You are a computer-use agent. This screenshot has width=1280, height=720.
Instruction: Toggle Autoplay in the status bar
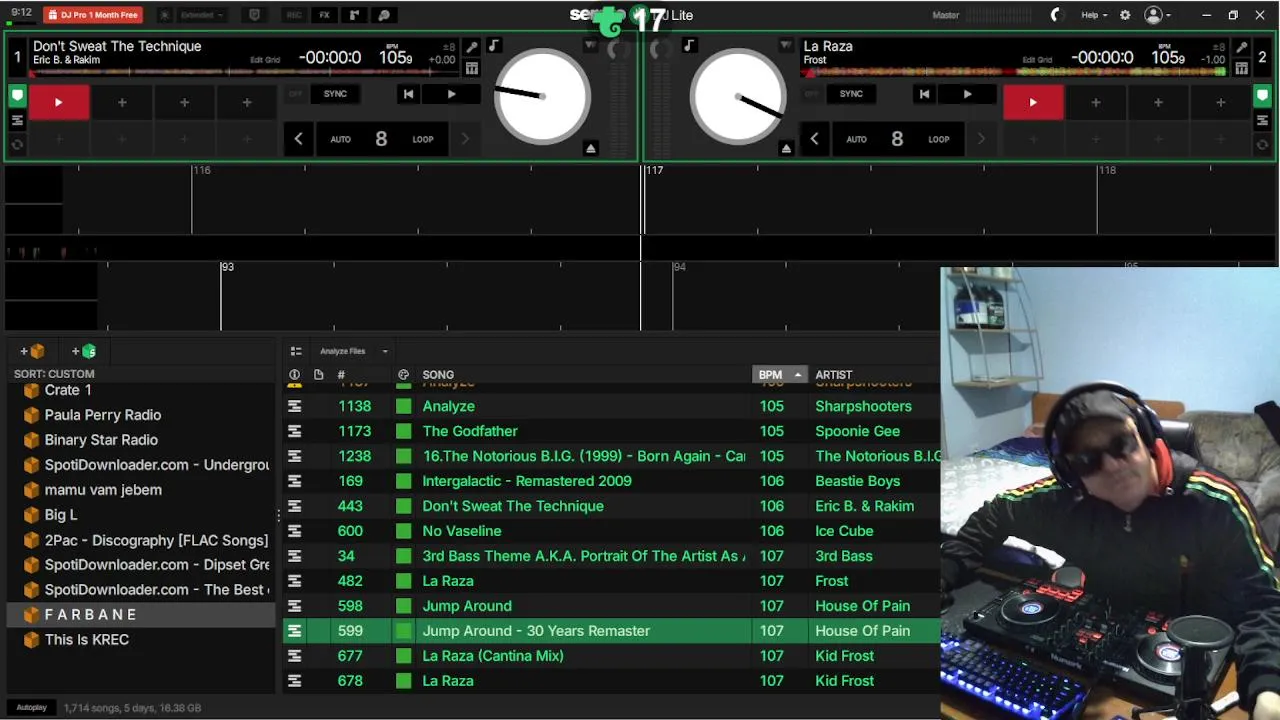[31, 707]
